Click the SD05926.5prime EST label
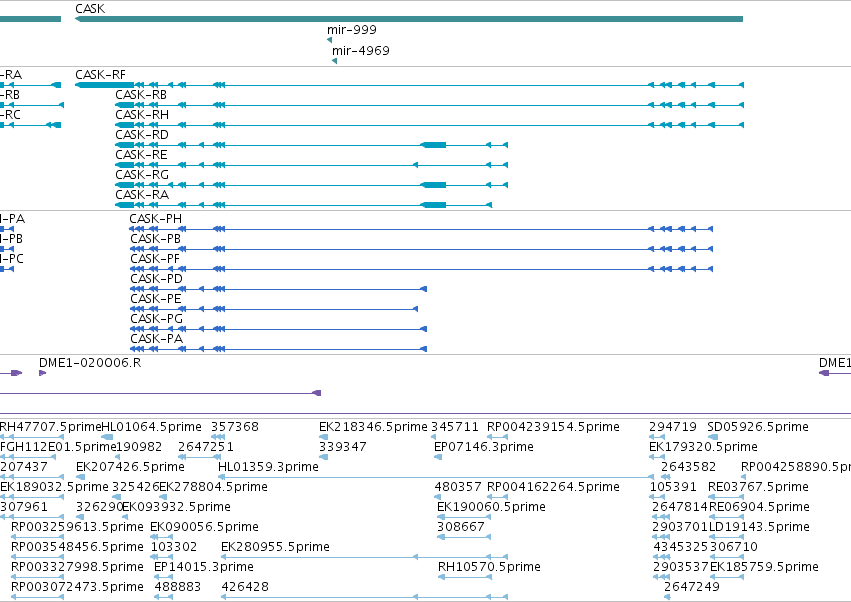The width and height of the screenshot is (851, 602). click(x=758, y=427)
